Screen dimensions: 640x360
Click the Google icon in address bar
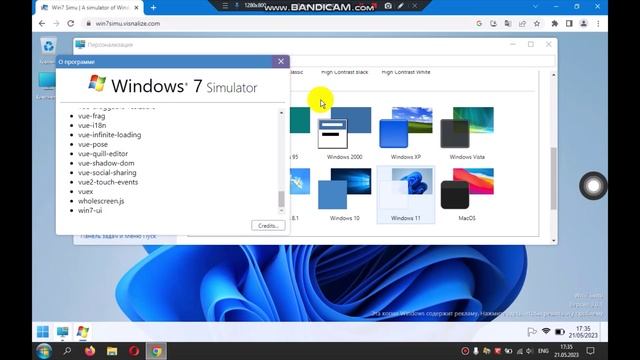(479, 24)
